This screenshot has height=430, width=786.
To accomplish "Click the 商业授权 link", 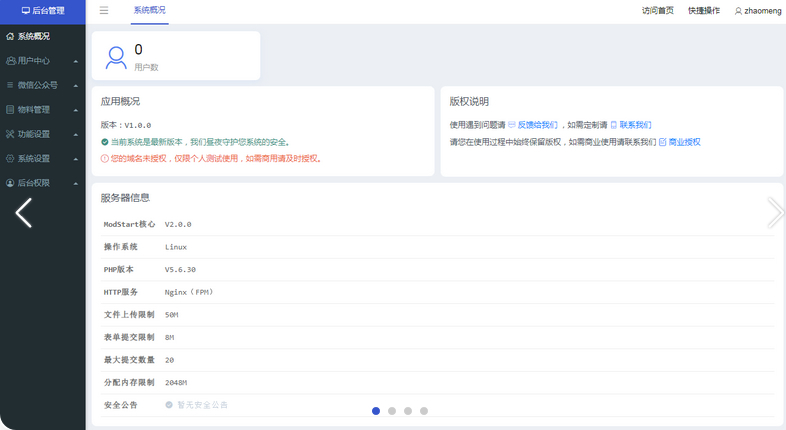I will [x=684, y=142].
